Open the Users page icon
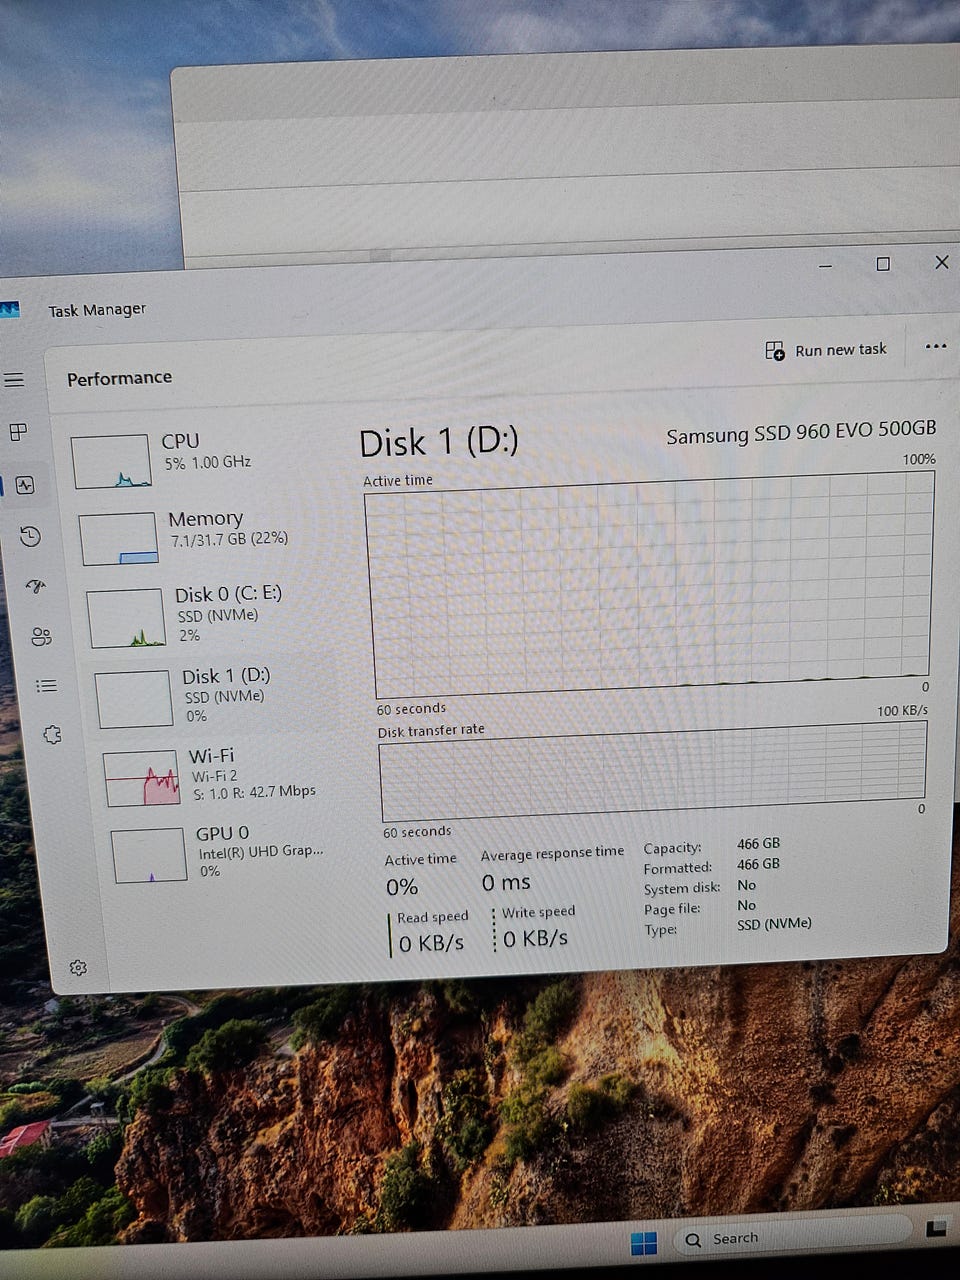The height and width of the screenshot is (1280, 960). click(41, 637)
